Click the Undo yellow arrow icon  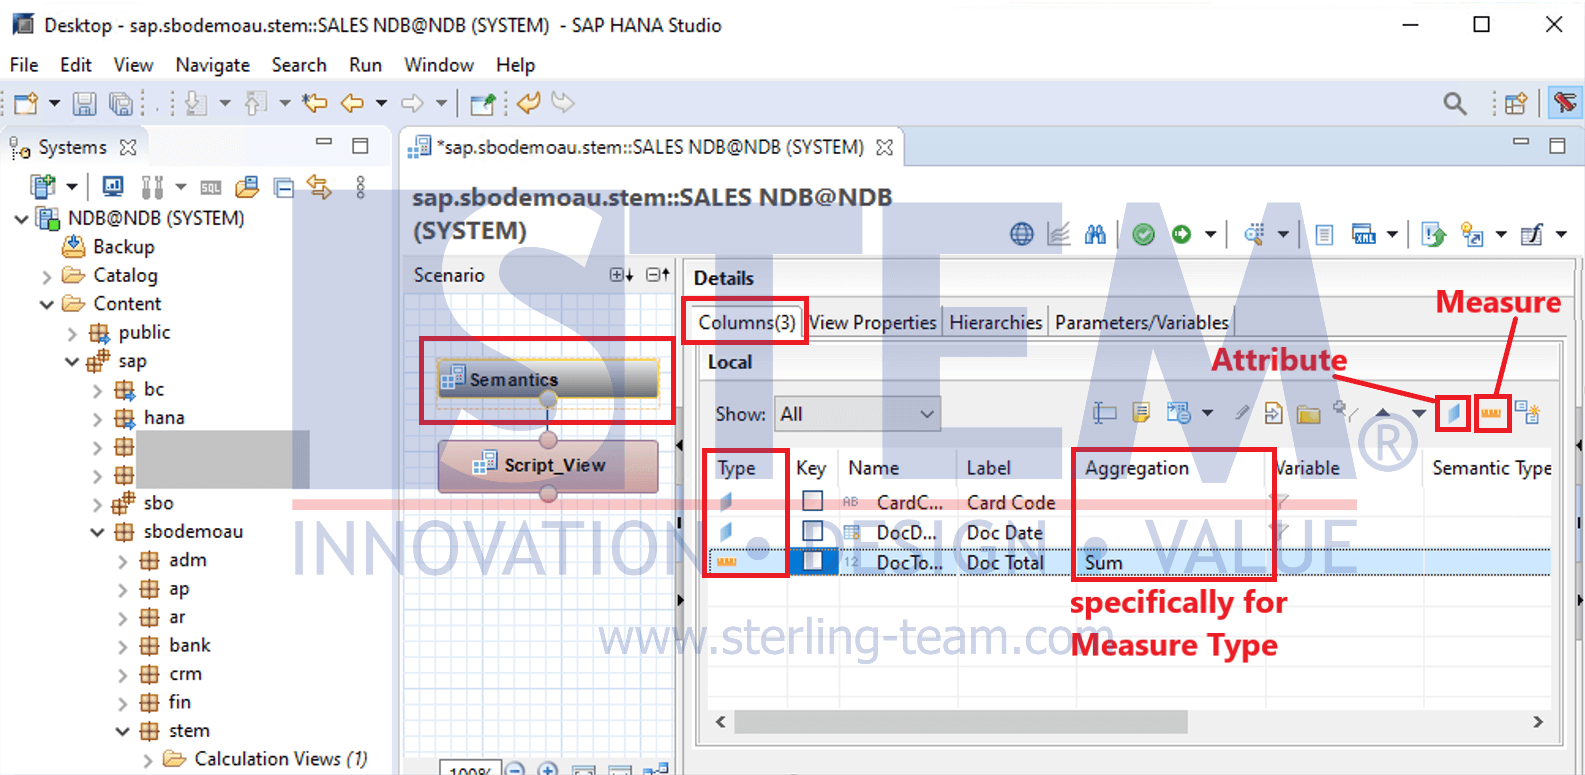pyautogui.click(x=529, y=102)
